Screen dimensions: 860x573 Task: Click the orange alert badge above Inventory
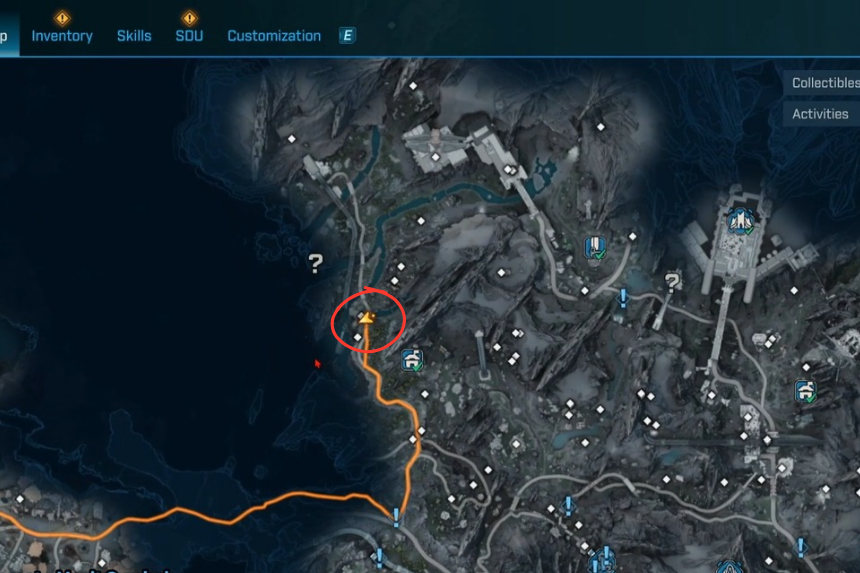[x=62, y=18]
